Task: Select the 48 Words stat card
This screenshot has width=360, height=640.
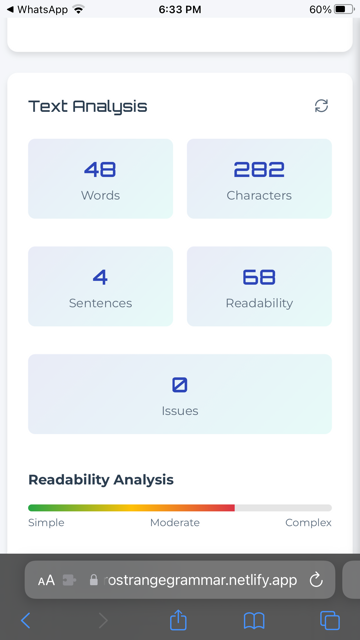Action: (100, 178)
